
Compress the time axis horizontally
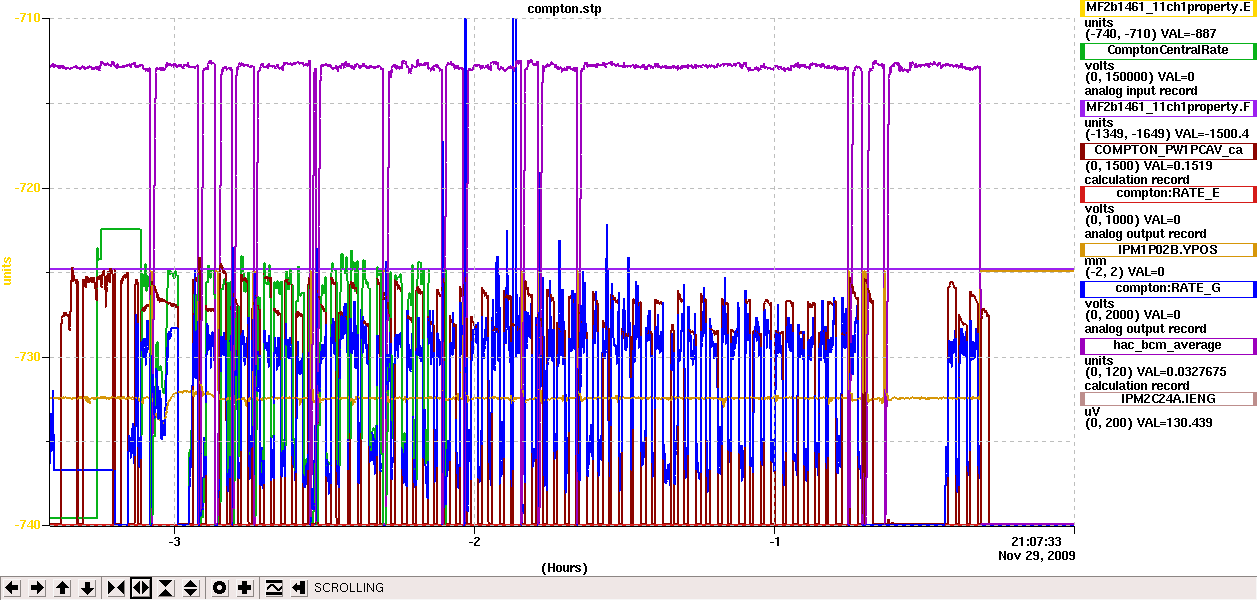click(116, 588)
